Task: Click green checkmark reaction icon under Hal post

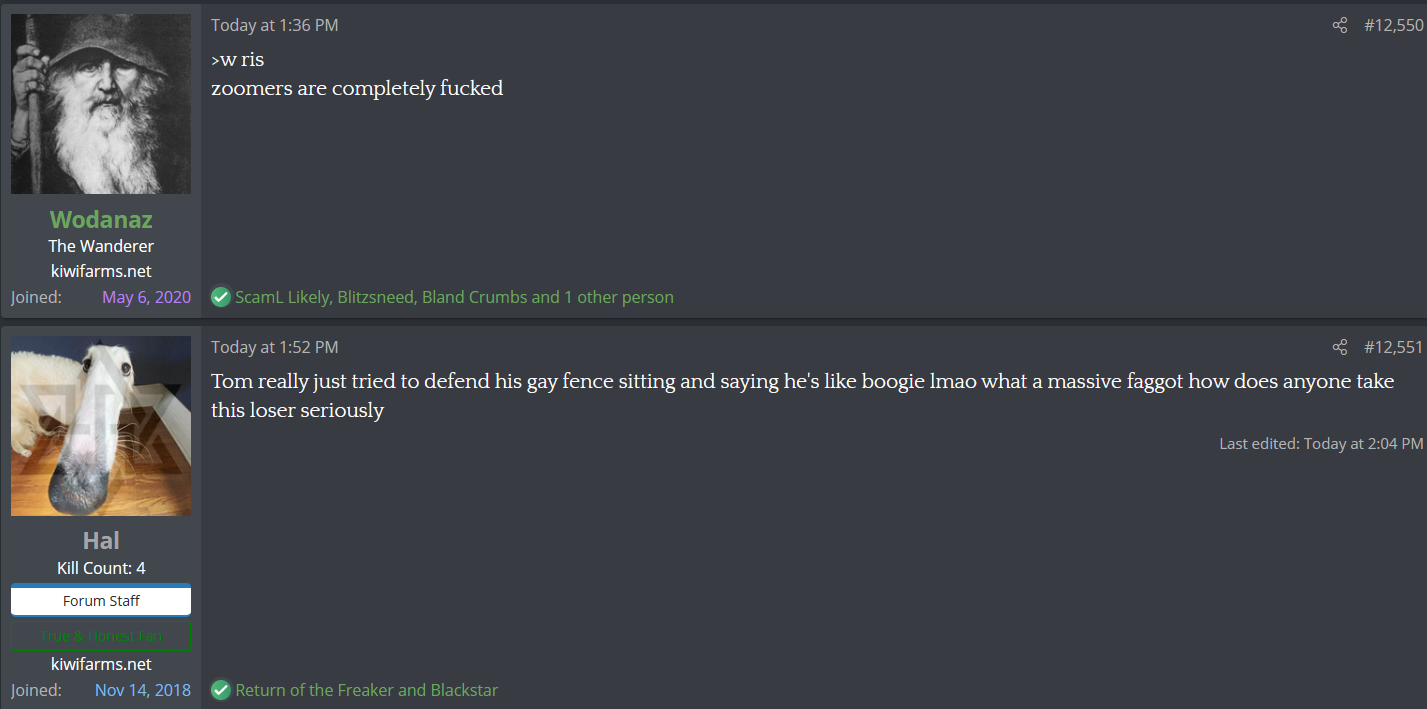Action: tap(221, 690)
